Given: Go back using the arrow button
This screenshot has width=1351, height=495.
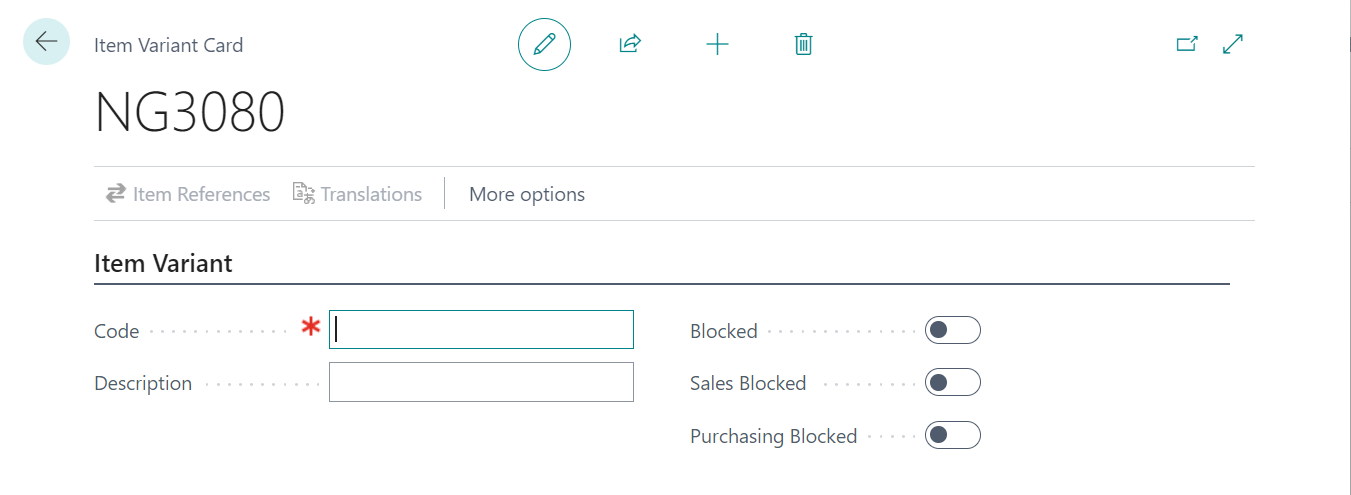Looking at the screenshot, I should (x=46, y=42).
